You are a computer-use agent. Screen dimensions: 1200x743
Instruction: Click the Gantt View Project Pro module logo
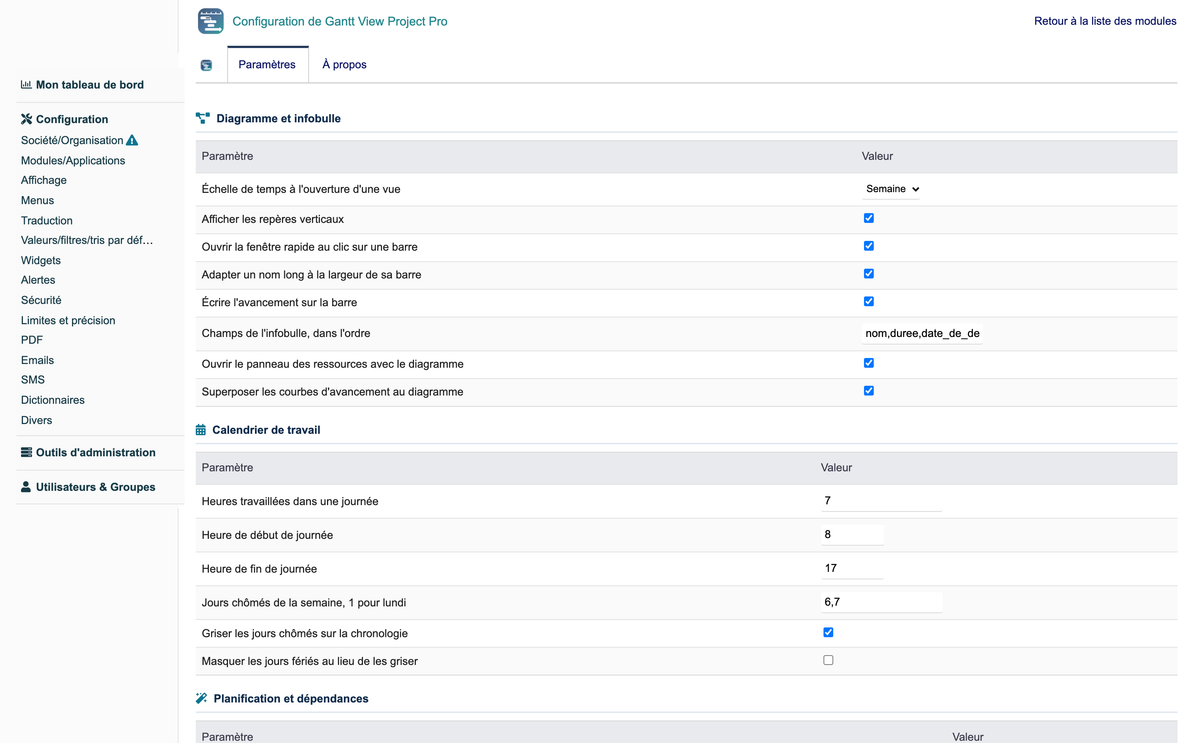click(210, 21)
